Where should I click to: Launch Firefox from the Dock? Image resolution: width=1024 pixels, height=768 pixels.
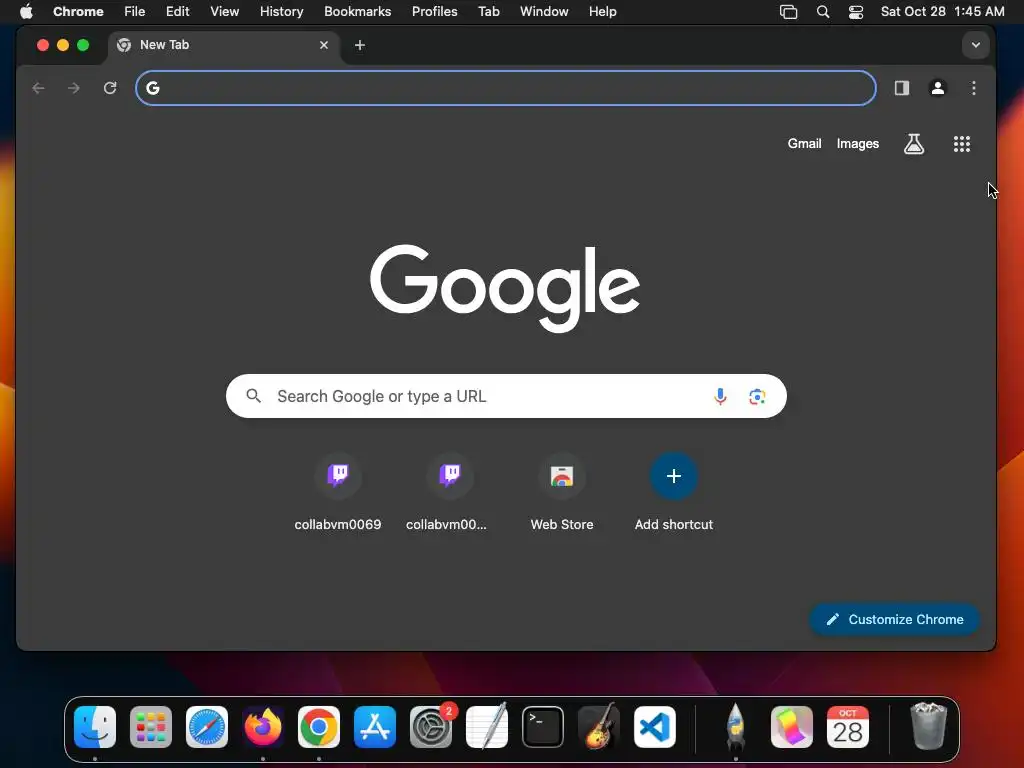click(x=263, y=727)
